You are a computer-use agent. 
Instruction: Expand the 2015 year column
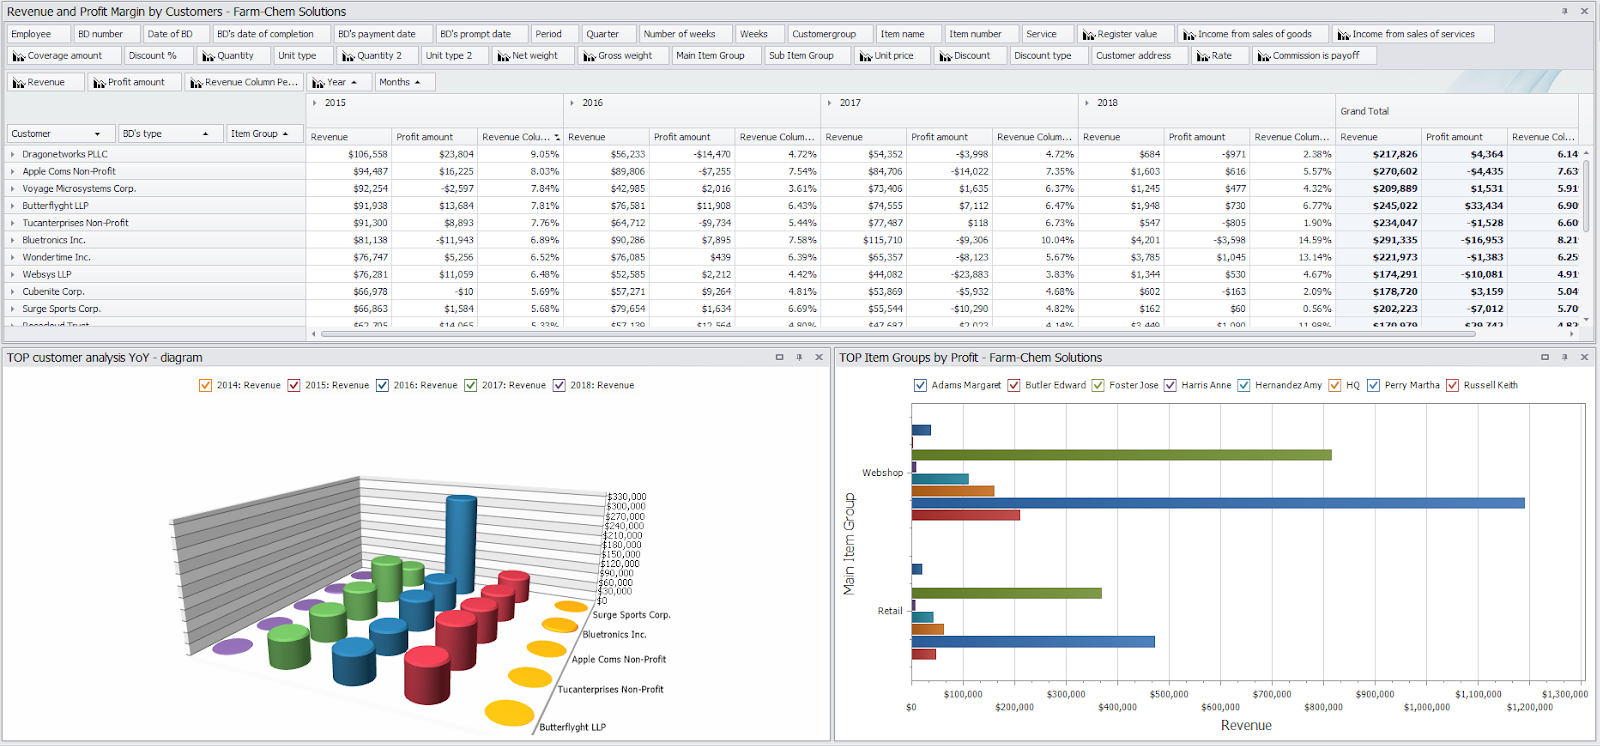(x=315, y=103)
